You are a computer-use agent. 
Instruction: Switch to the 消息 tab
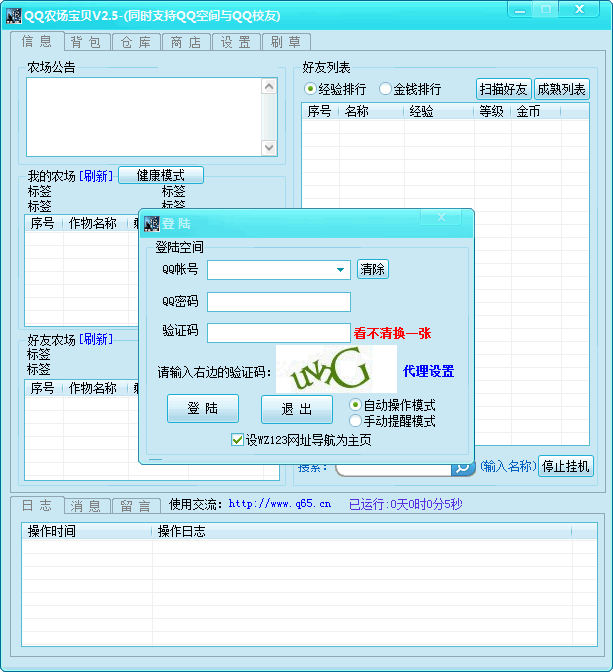coord(86,506)
